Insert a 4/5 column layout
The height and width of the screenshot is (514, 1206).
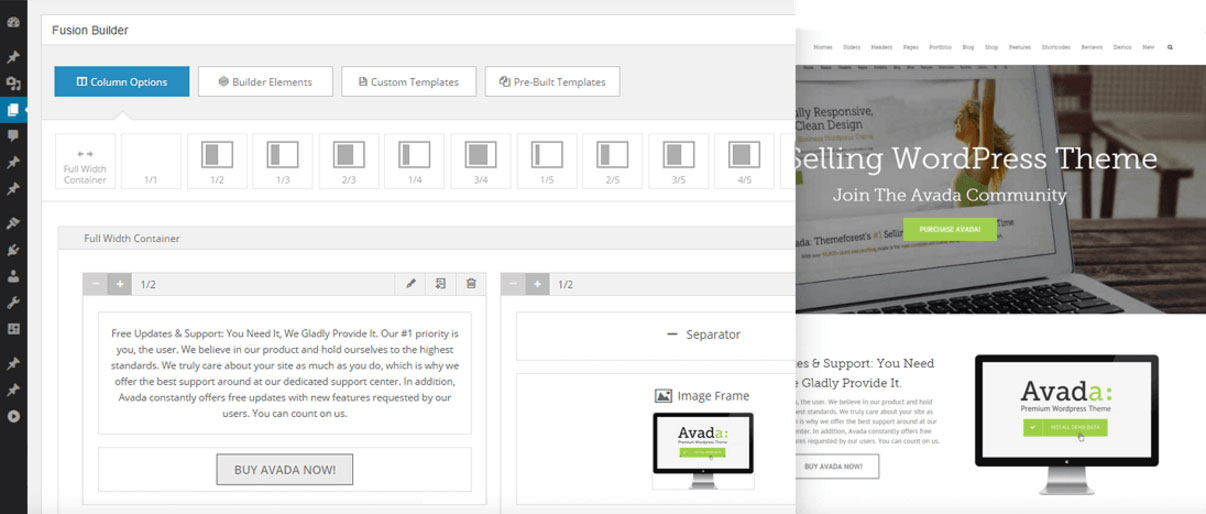click(x=745, y=161)
